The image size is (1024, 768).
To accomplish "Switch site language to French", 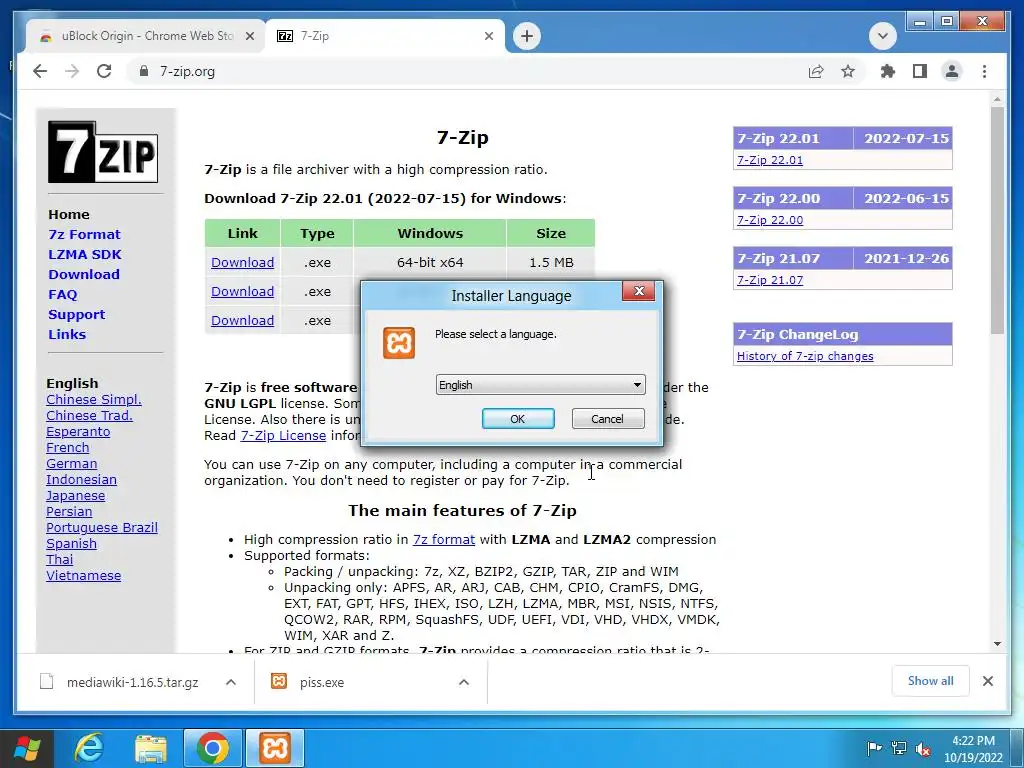I will tap(67, 447).
